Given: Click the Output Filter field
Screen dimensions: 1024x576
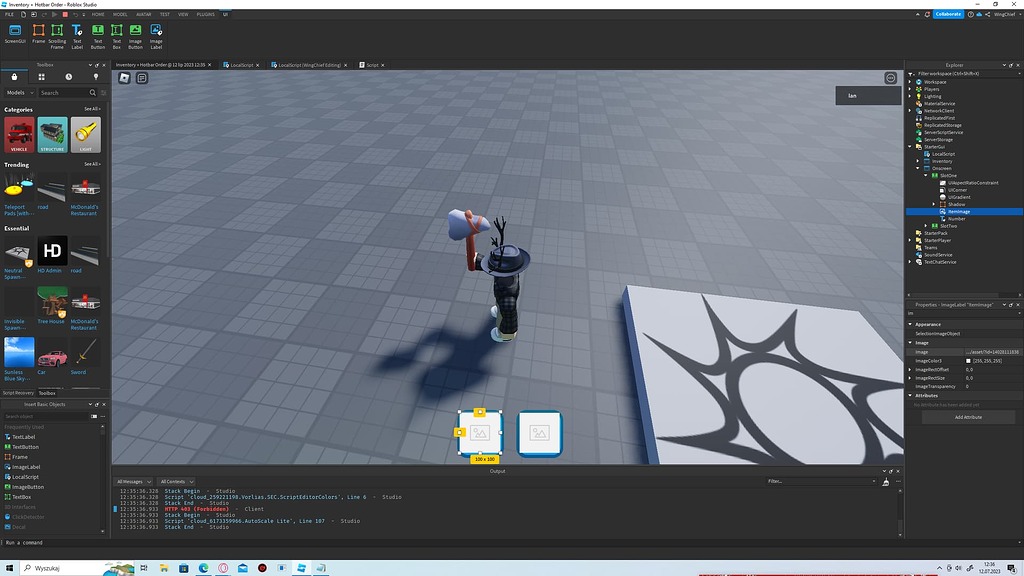Looking at the screenshot, I should pos(822,481).
